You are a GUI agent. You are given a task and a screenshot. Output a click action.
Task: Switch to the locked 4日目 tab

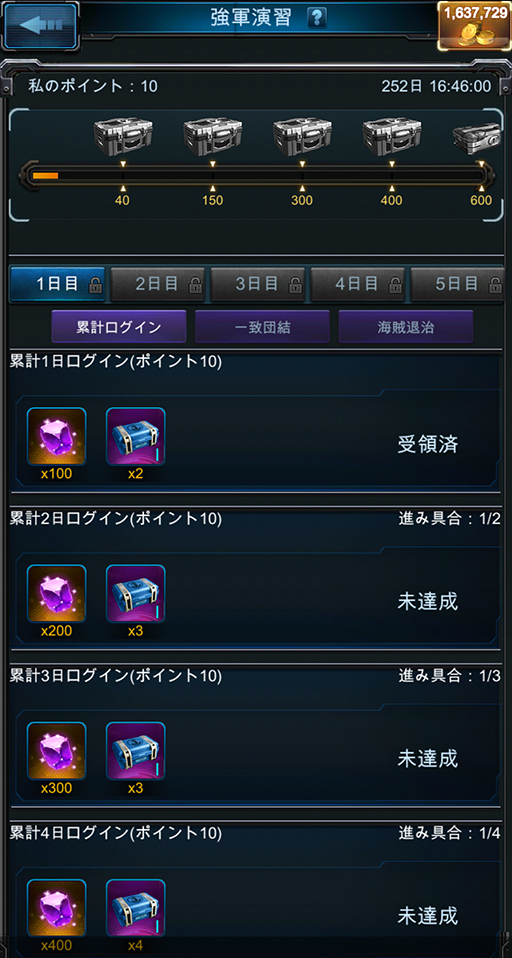pyautogui.click(x=358, y=284)
